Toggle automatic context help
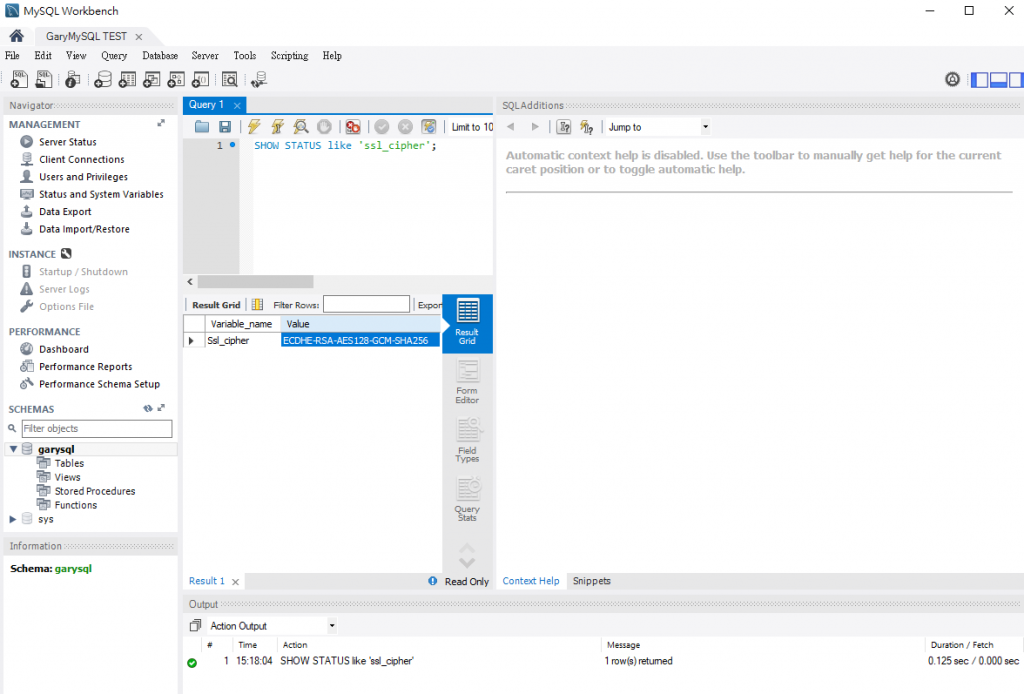The height and width of the screenshot is (694, 1024). (586, 127)
